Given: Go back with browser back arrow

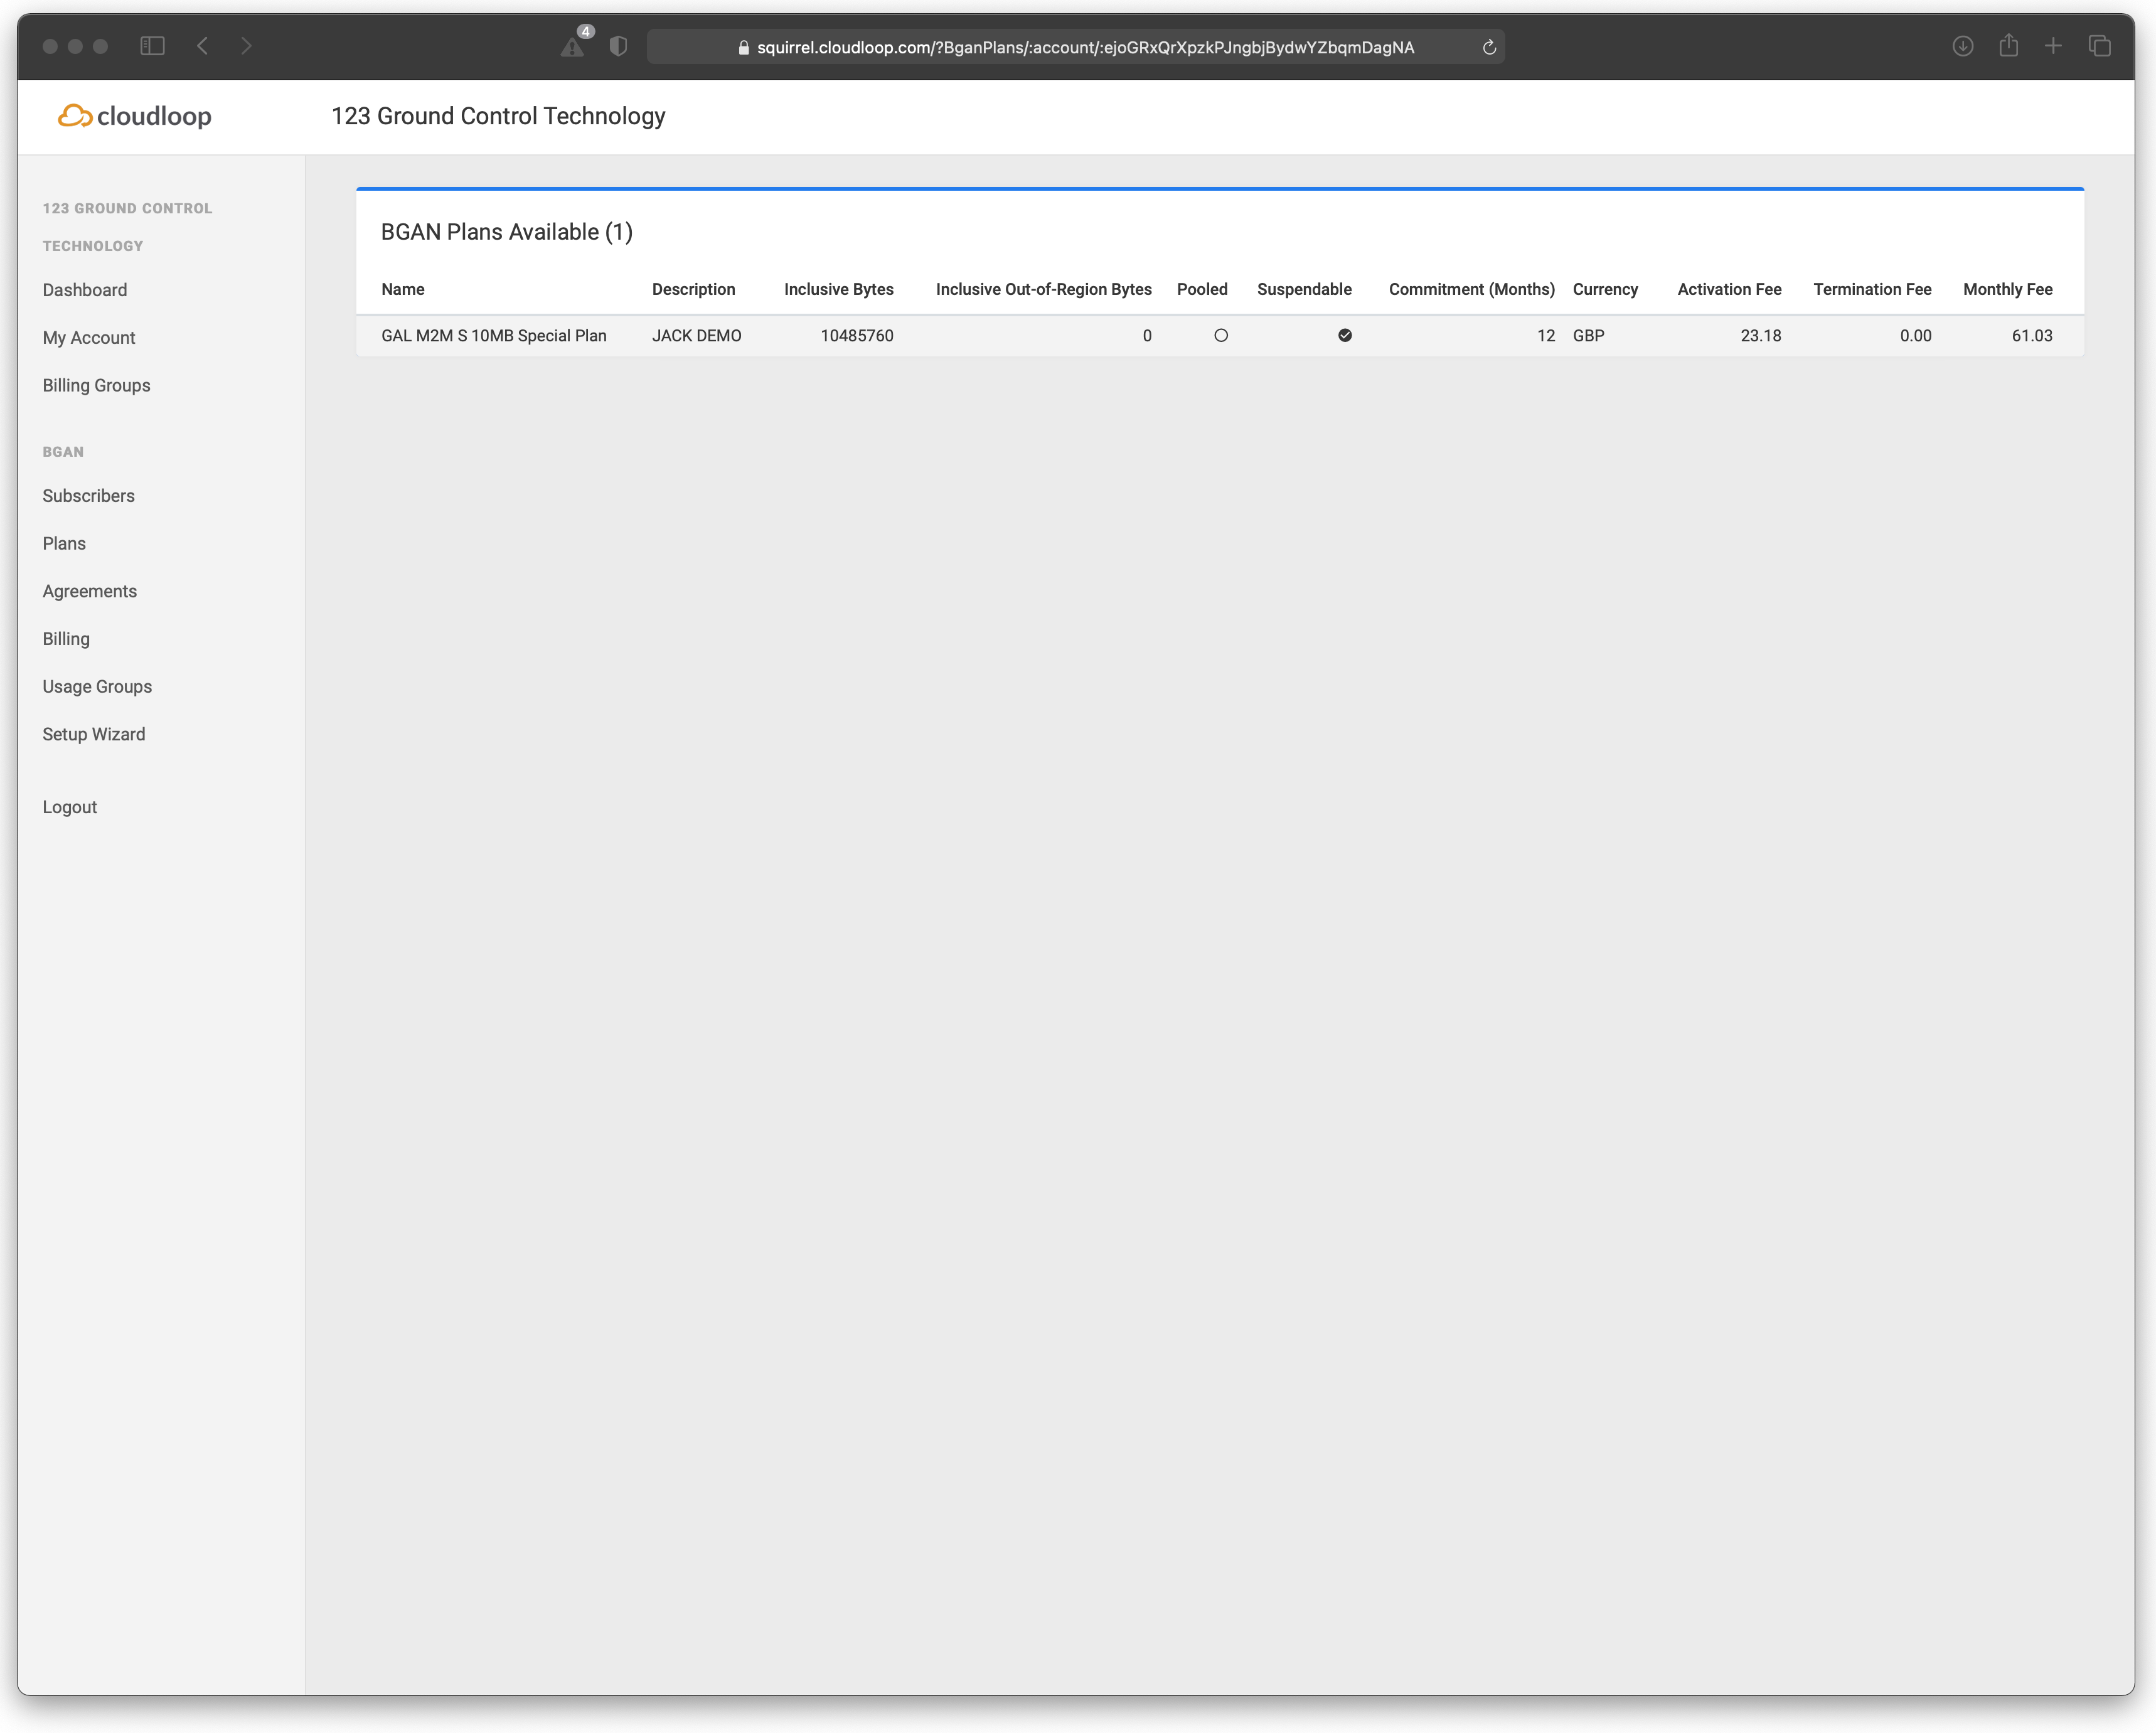Looking at the screenshot, I should tap(203, 46).
